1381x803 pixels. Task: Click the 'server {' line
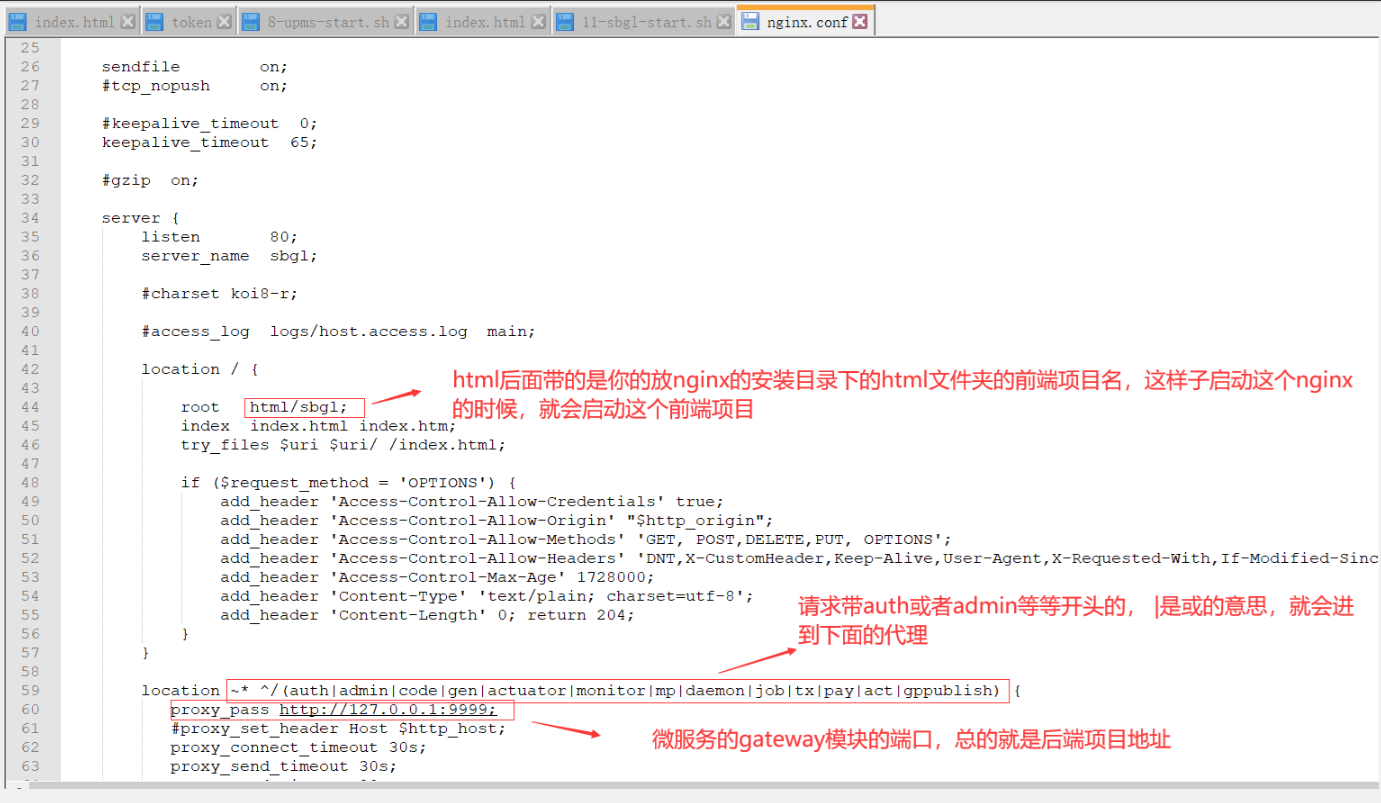coord(140,218)
